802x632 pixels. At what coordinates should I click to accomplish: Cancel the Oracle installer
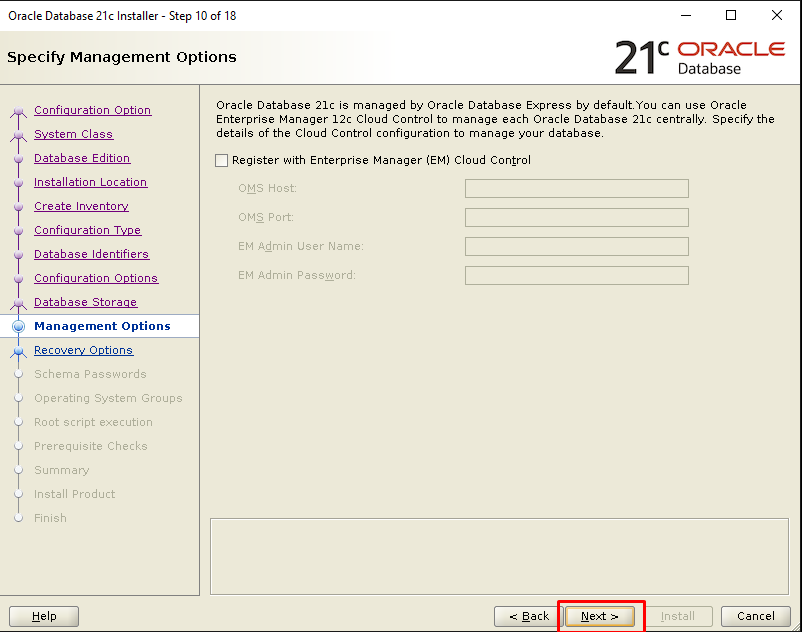[x=755, y=616]
